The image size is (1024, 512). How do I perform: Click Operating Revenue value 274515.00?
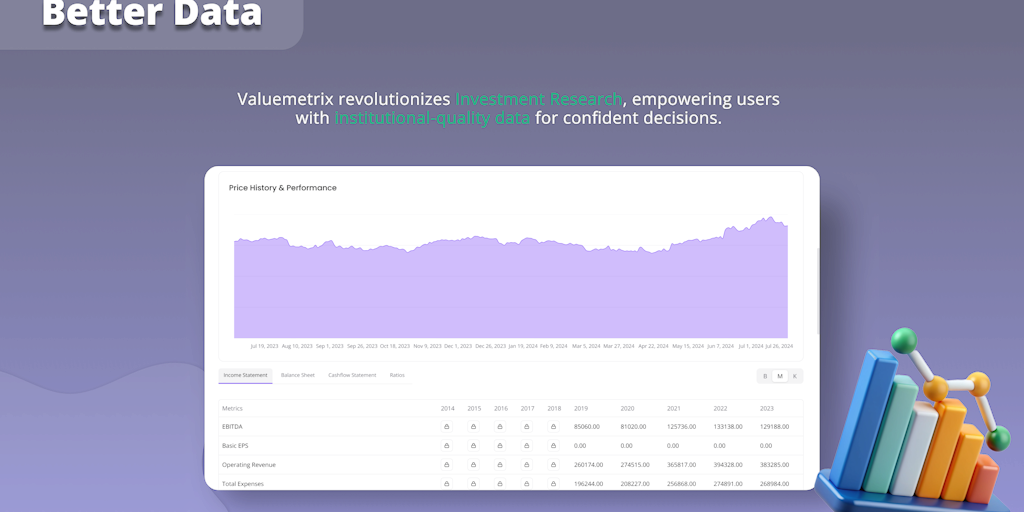[635, 465]
